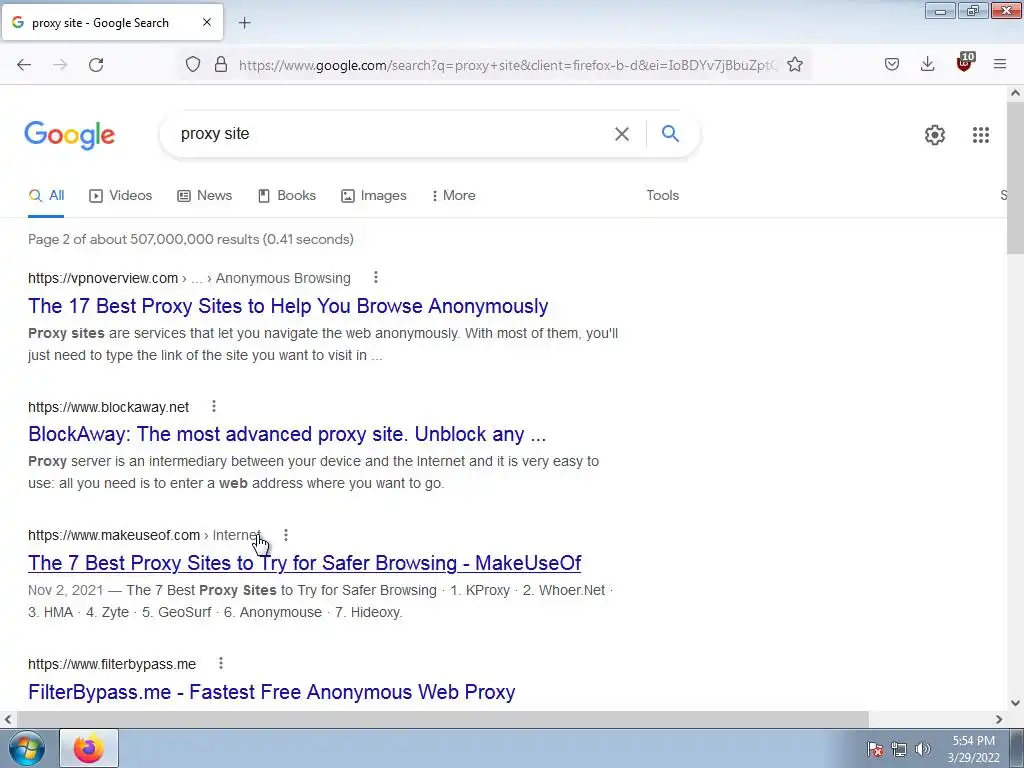Open options for the blockaway.net result
This screenshot has height=768, width=1024.
pyautogui.click(x=214, y=406)
